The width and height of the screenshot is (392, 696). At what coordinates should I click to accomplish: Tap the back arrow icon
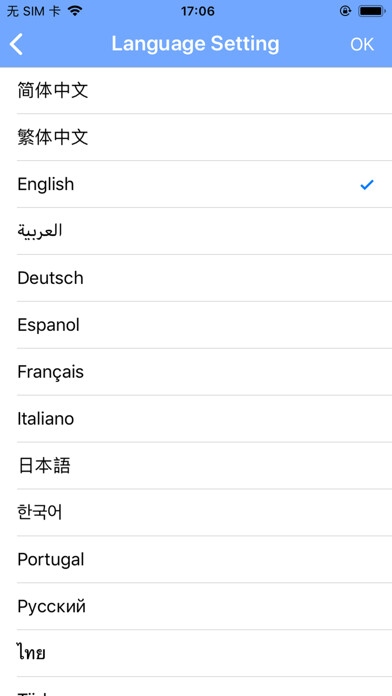point(16,44)
